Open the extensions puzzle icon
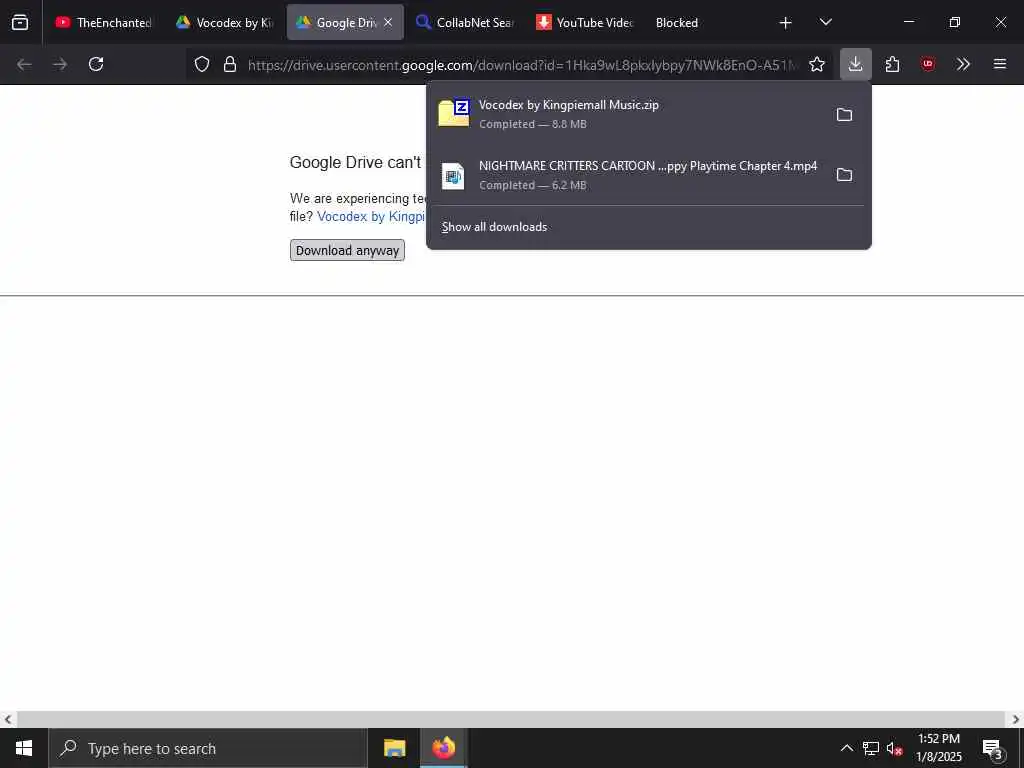The height and width of the screenshot is (768, 1024). [x=892, y=64]
